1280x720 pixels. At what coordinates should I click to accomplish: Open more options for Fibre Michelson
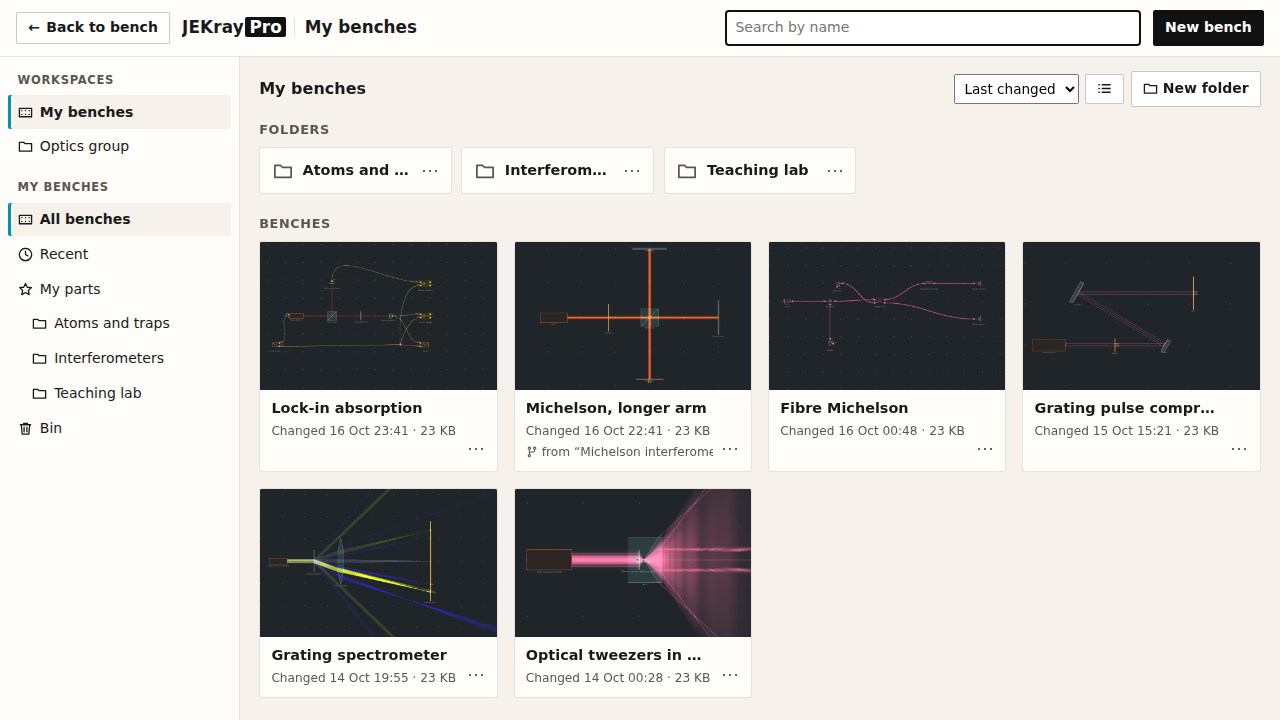pyautogui.click(x=985, y=449)
